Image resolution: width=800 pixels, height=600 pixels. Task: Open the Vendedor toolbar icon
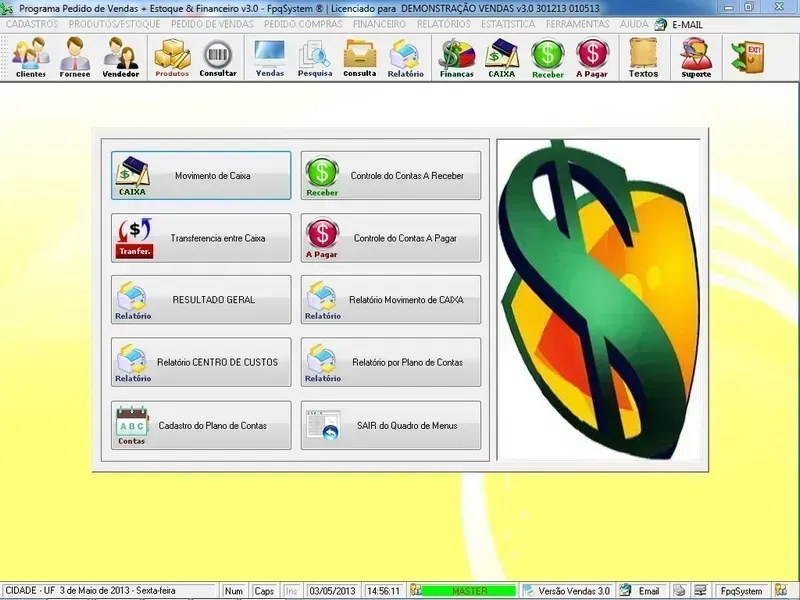coord(121,57)
